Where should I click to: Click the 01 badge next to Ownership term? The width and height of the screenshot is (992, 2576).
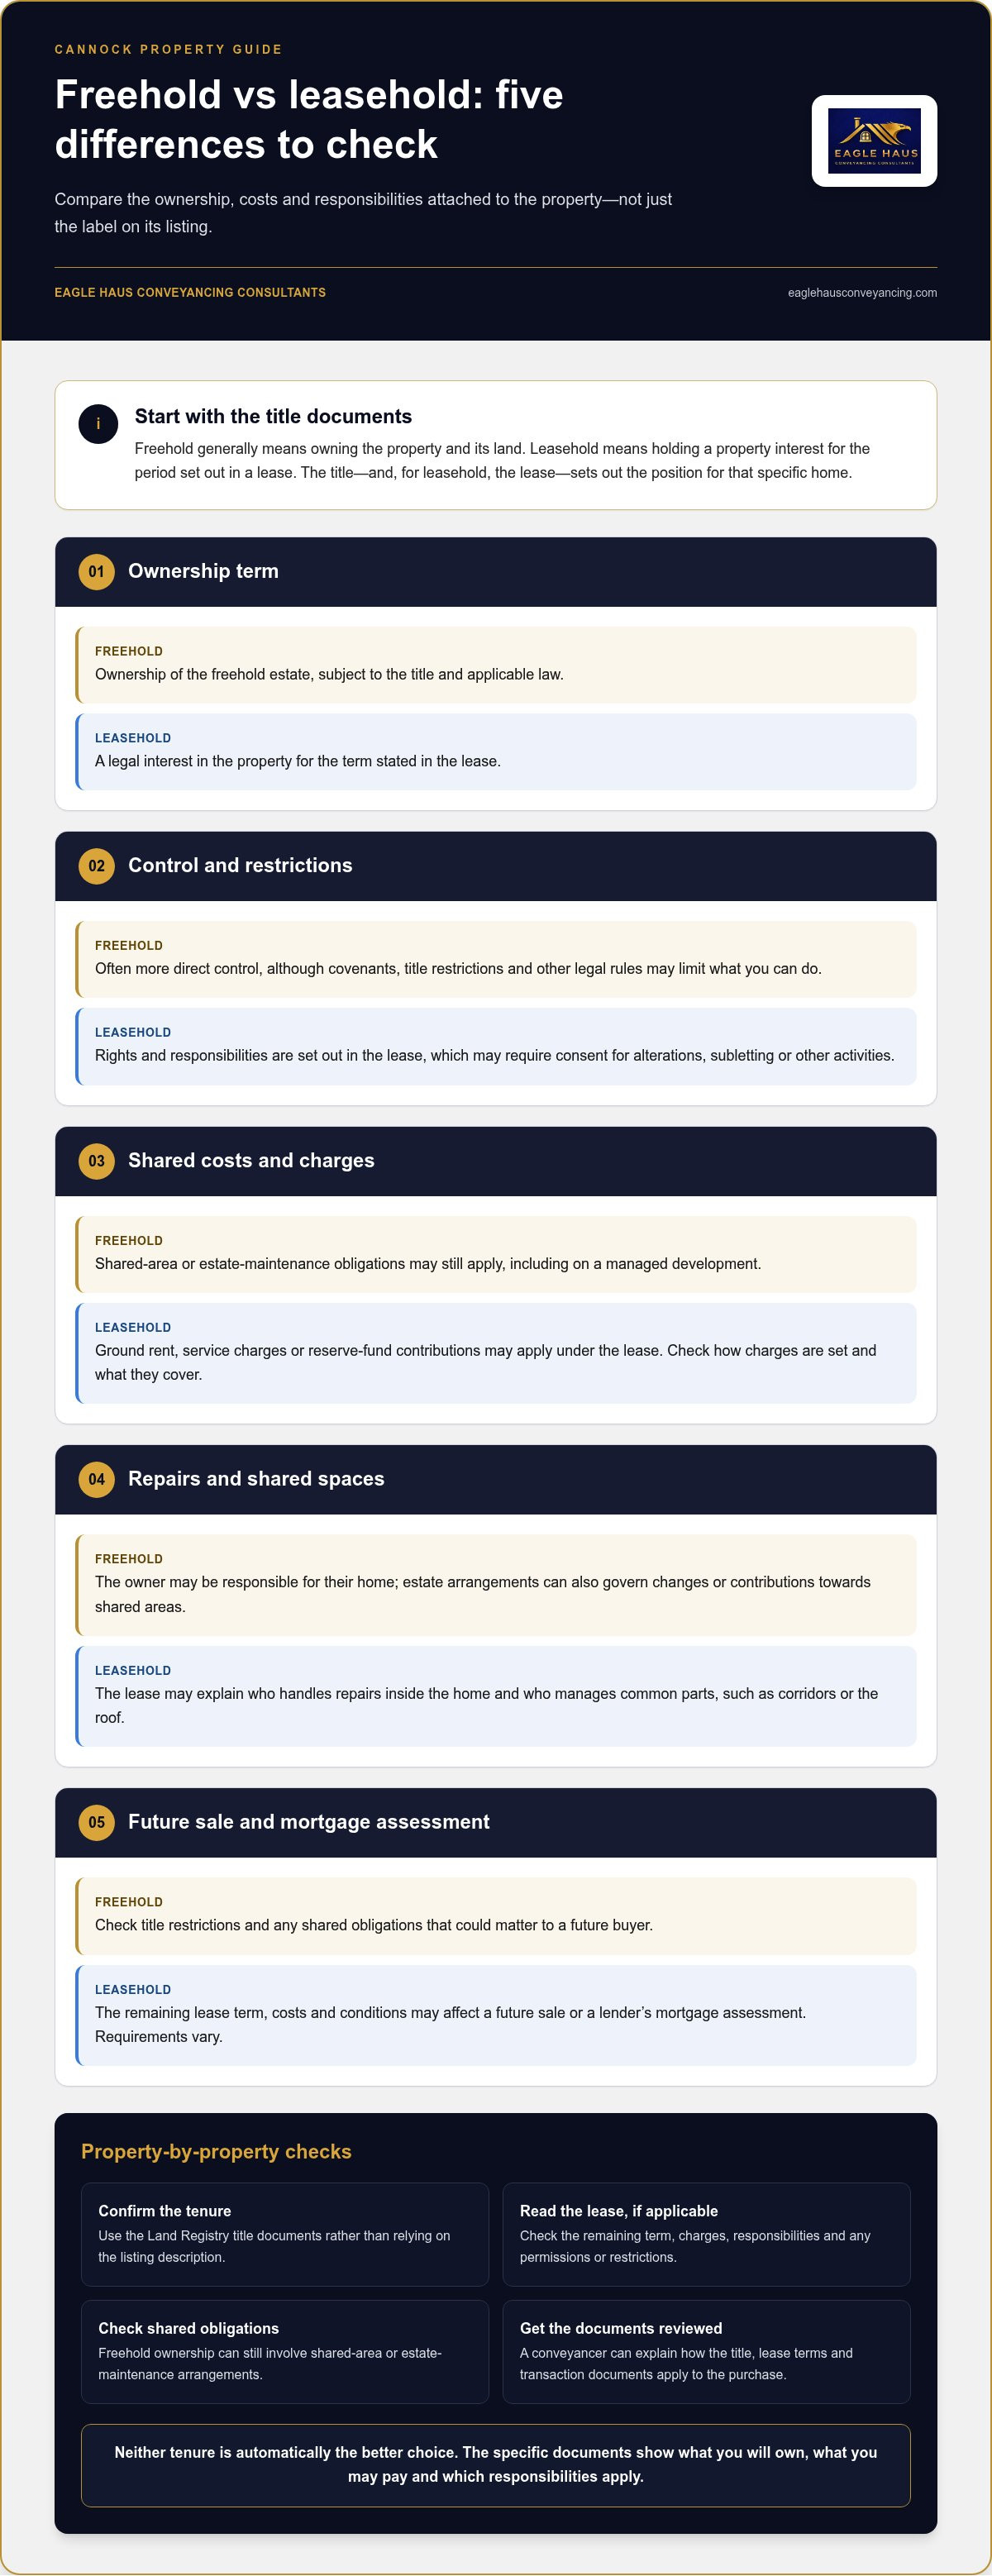coord(96,572)
